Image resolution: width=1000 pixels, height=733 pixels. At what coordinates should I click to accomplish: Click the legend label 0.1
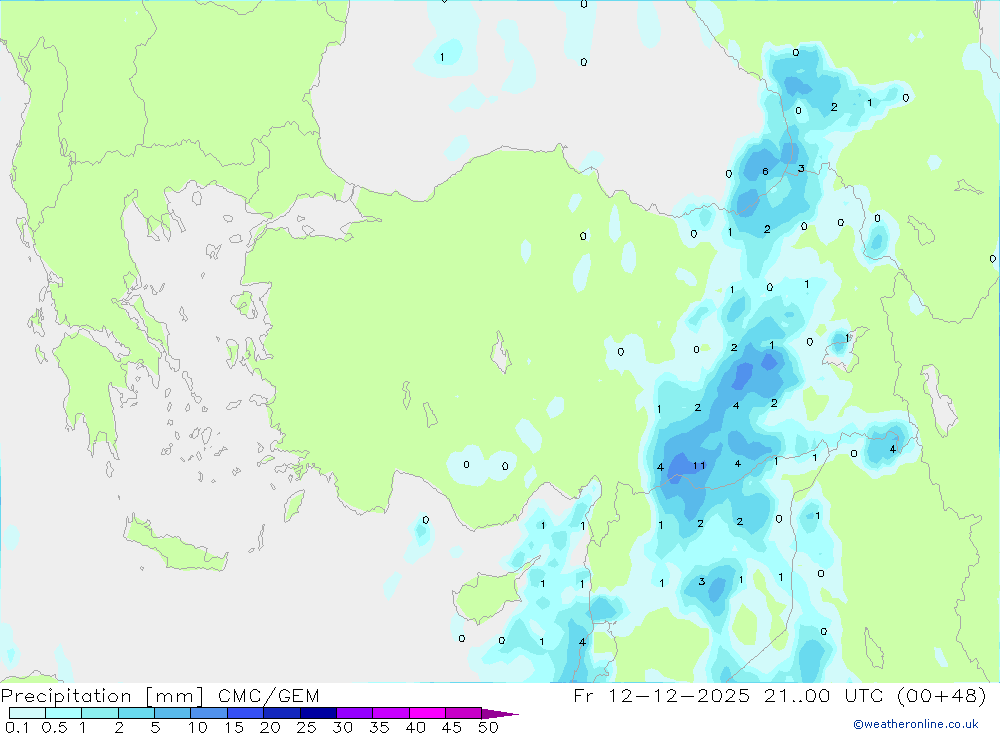click(x=17, y=727)
